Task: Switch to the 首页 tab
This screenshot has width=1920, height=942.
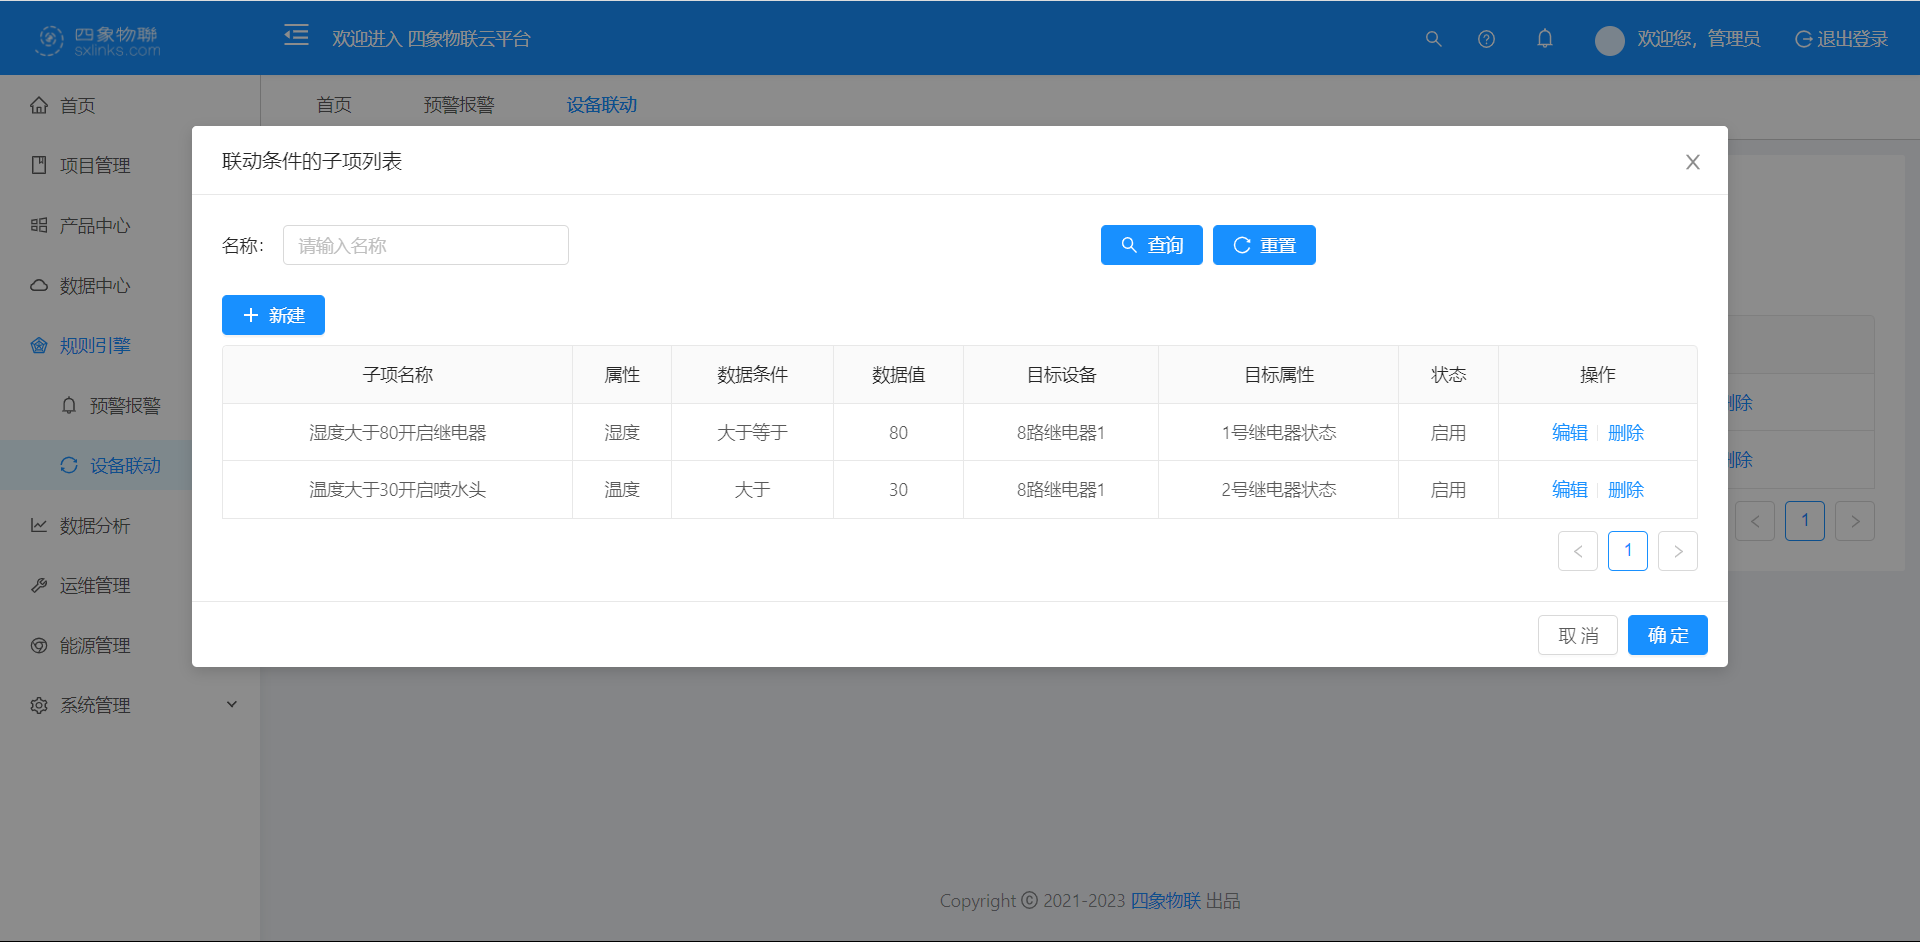Action: [x=334, y=104]
